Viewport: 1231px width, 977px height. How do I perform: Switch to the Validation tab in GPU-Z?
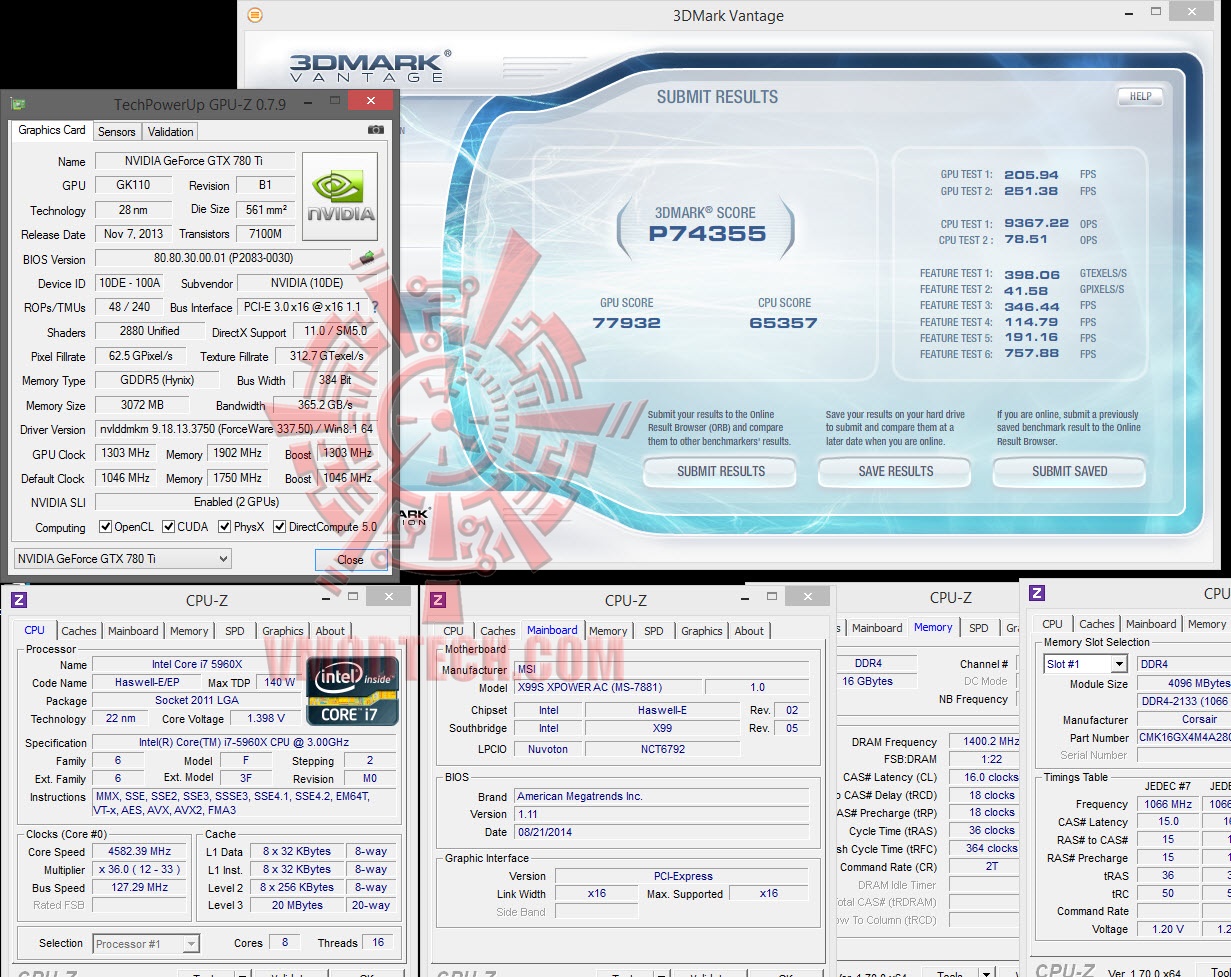pos(170,132)
